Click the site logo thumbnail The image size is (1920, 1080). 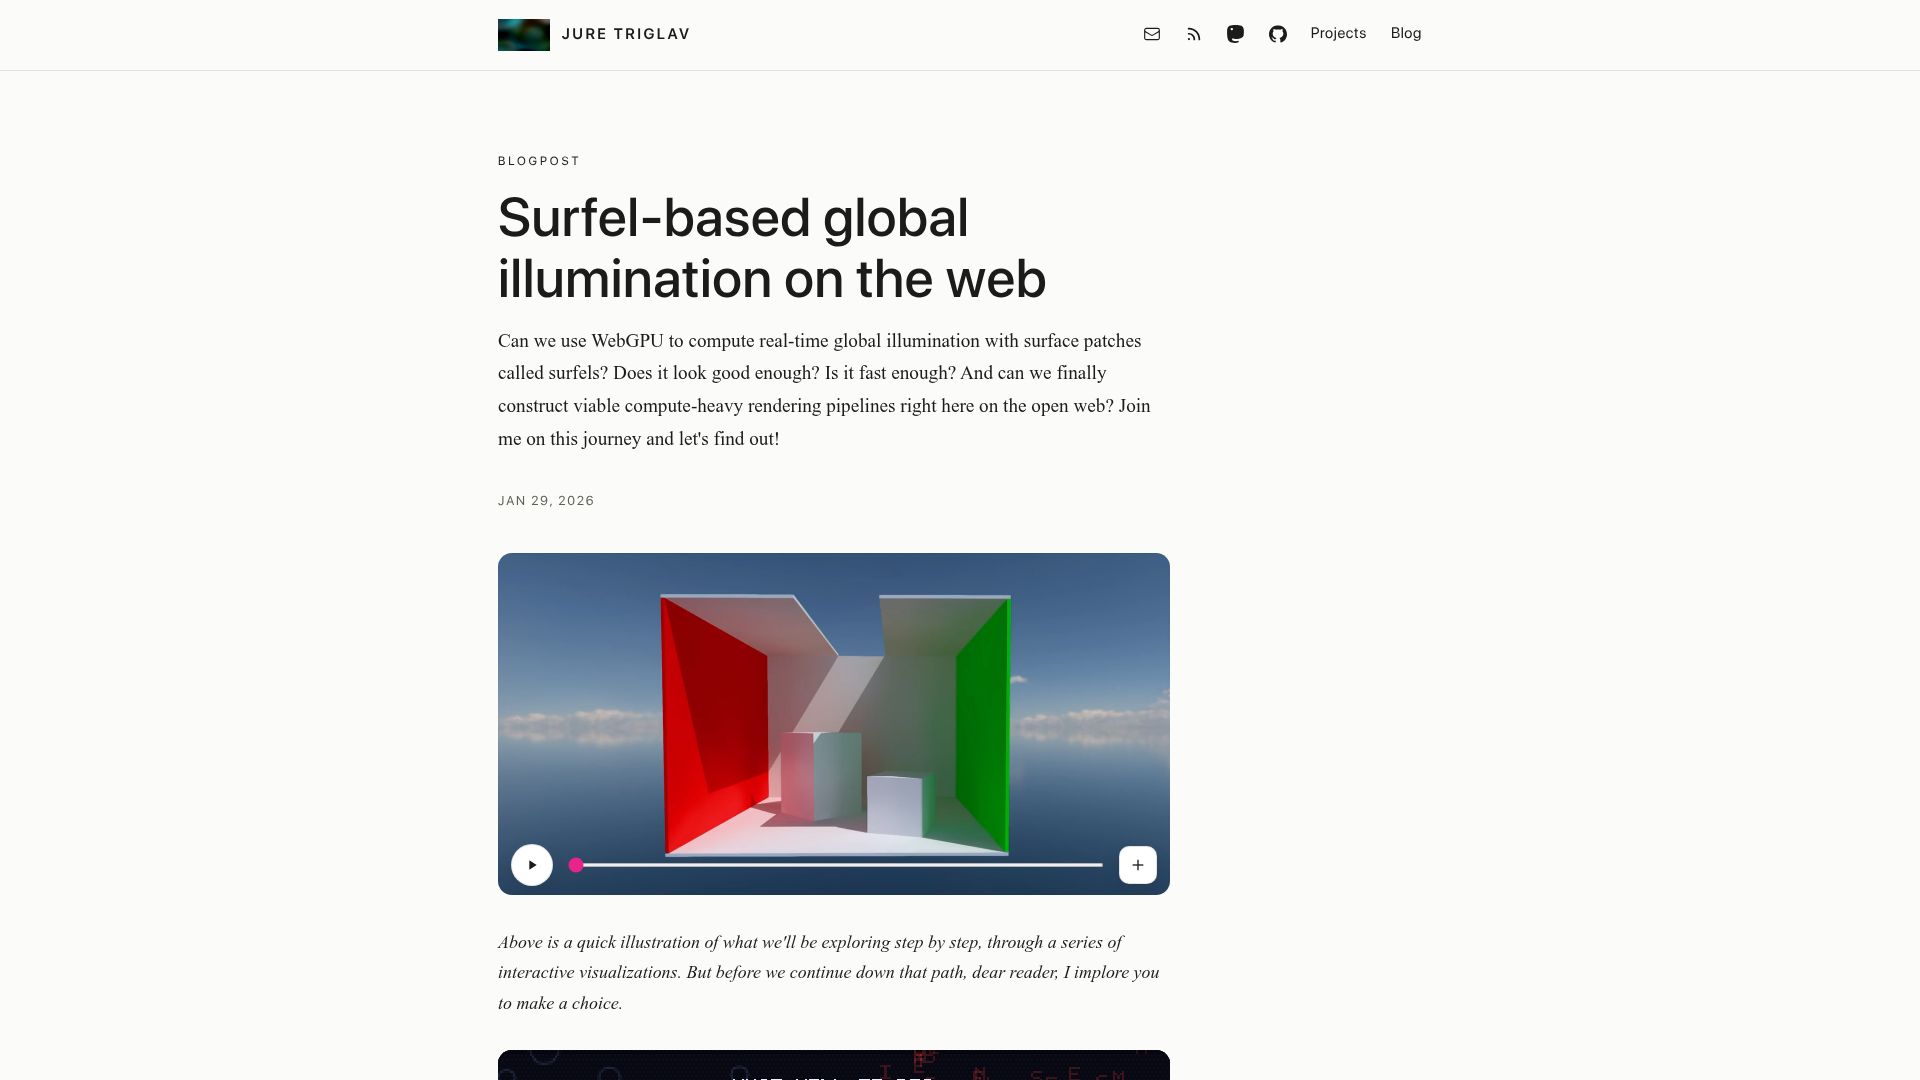(524, 35)
